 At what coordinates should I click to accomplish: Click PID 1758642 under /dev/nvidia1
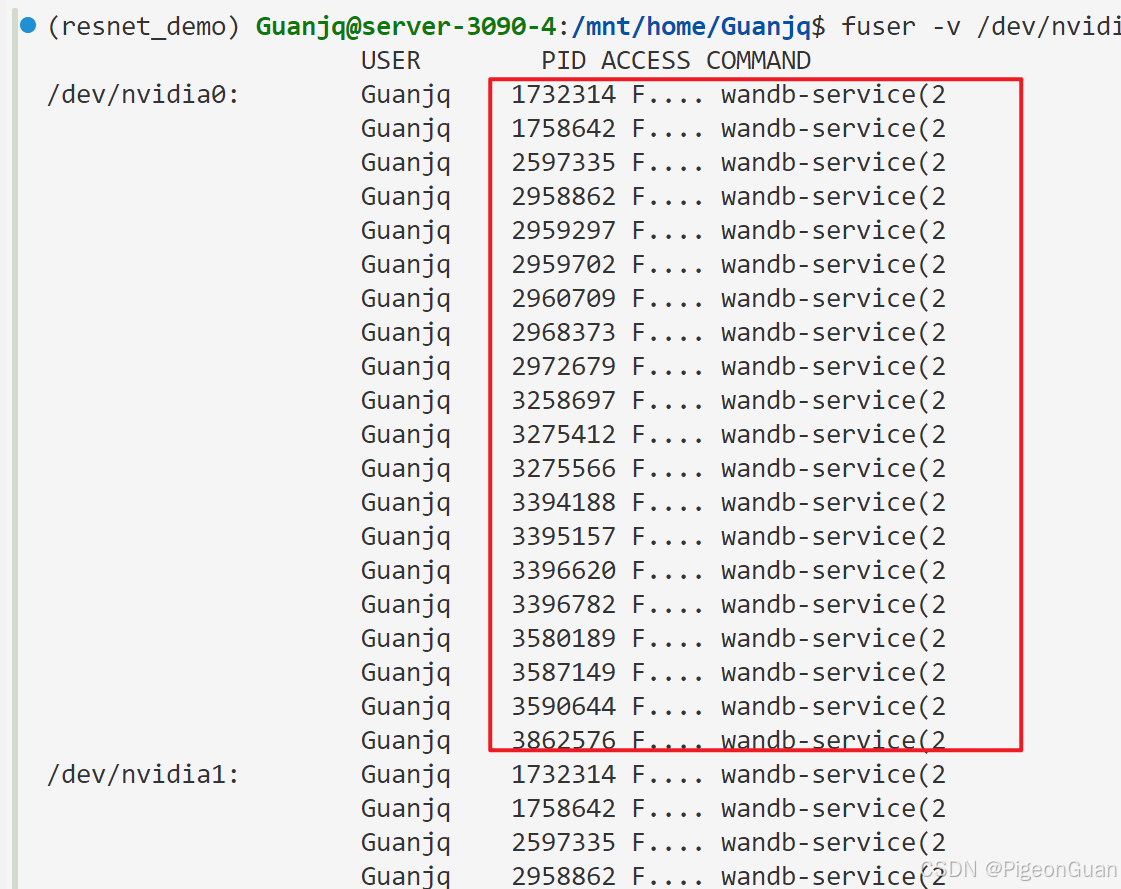[x=563, y=808]
